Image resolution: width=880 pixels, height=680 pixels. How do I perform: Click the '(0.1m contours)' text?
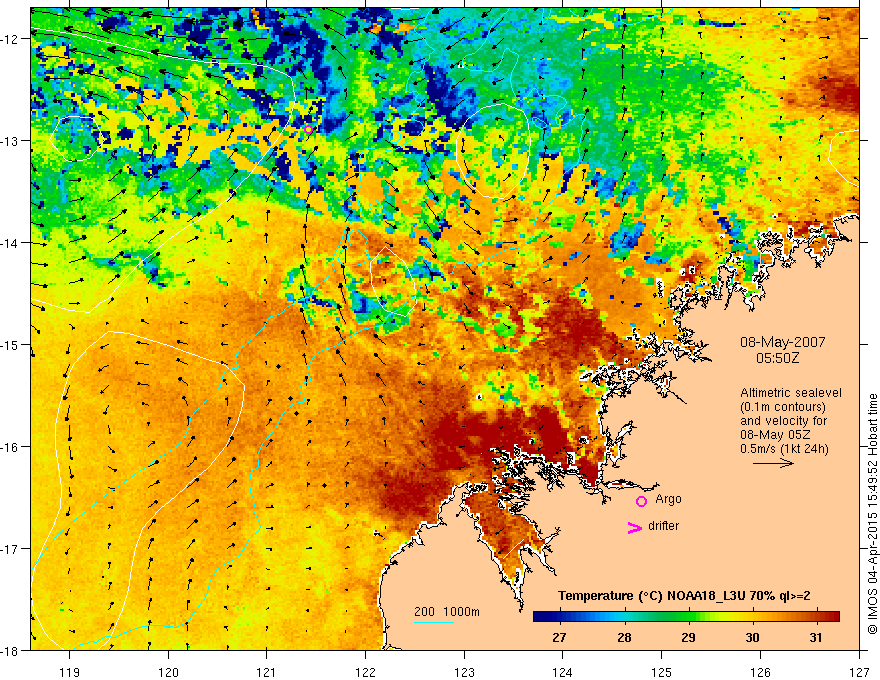click(783, 407)
